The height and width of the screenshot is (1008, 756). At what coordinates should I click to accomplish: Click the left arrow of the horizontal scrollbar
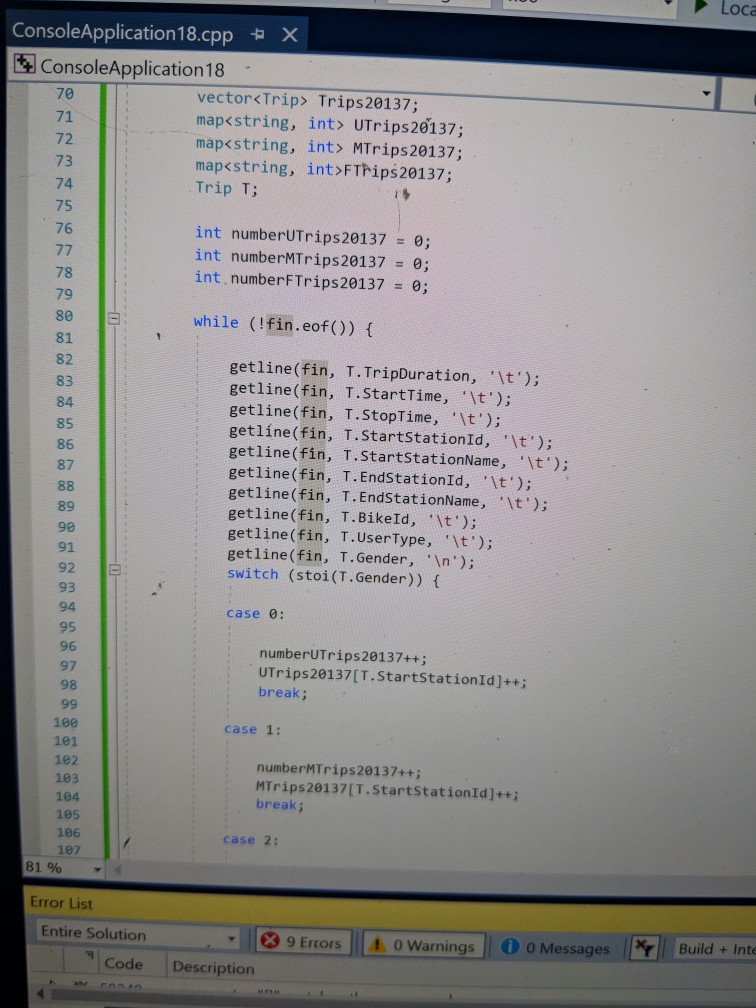coord(40,994)
